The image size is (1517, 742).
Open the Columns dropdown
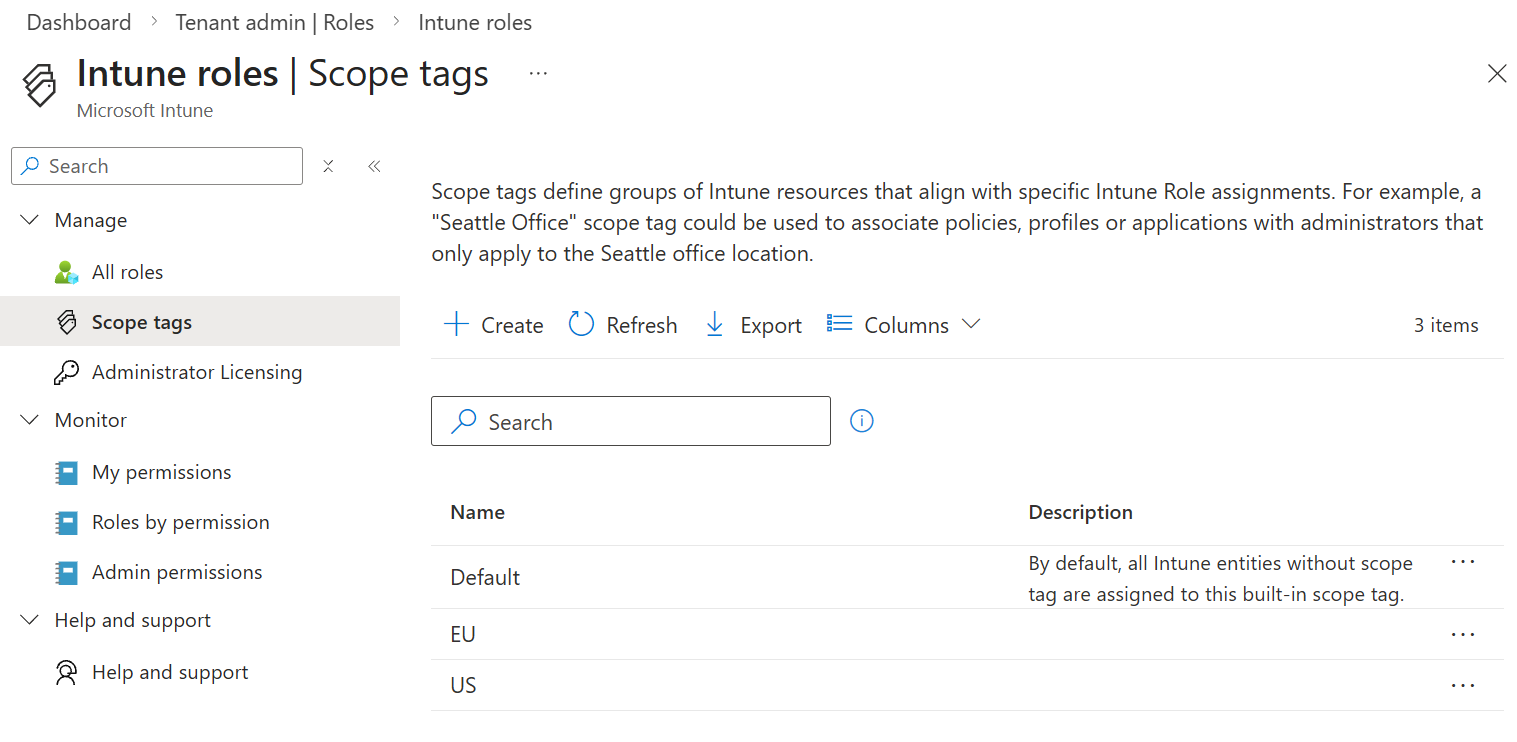[902, 324]
